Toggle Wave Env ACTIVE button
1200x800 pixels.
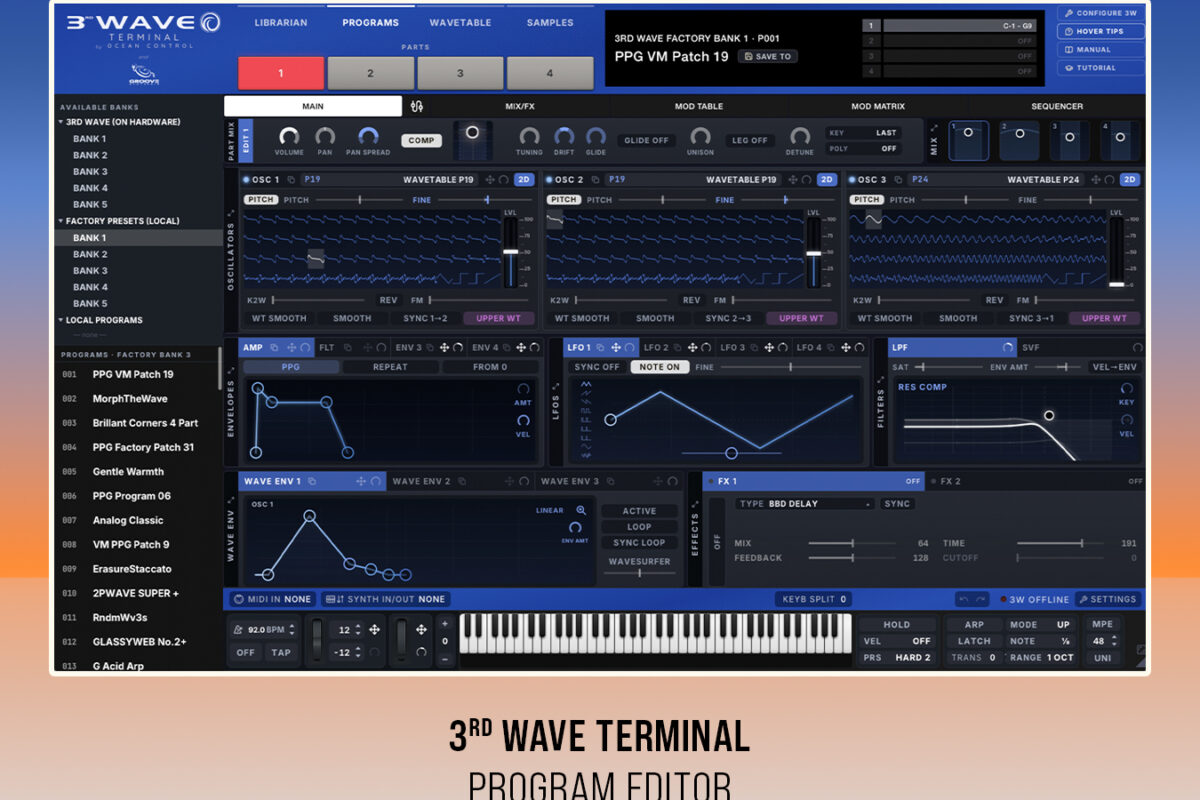pos(639,511)
